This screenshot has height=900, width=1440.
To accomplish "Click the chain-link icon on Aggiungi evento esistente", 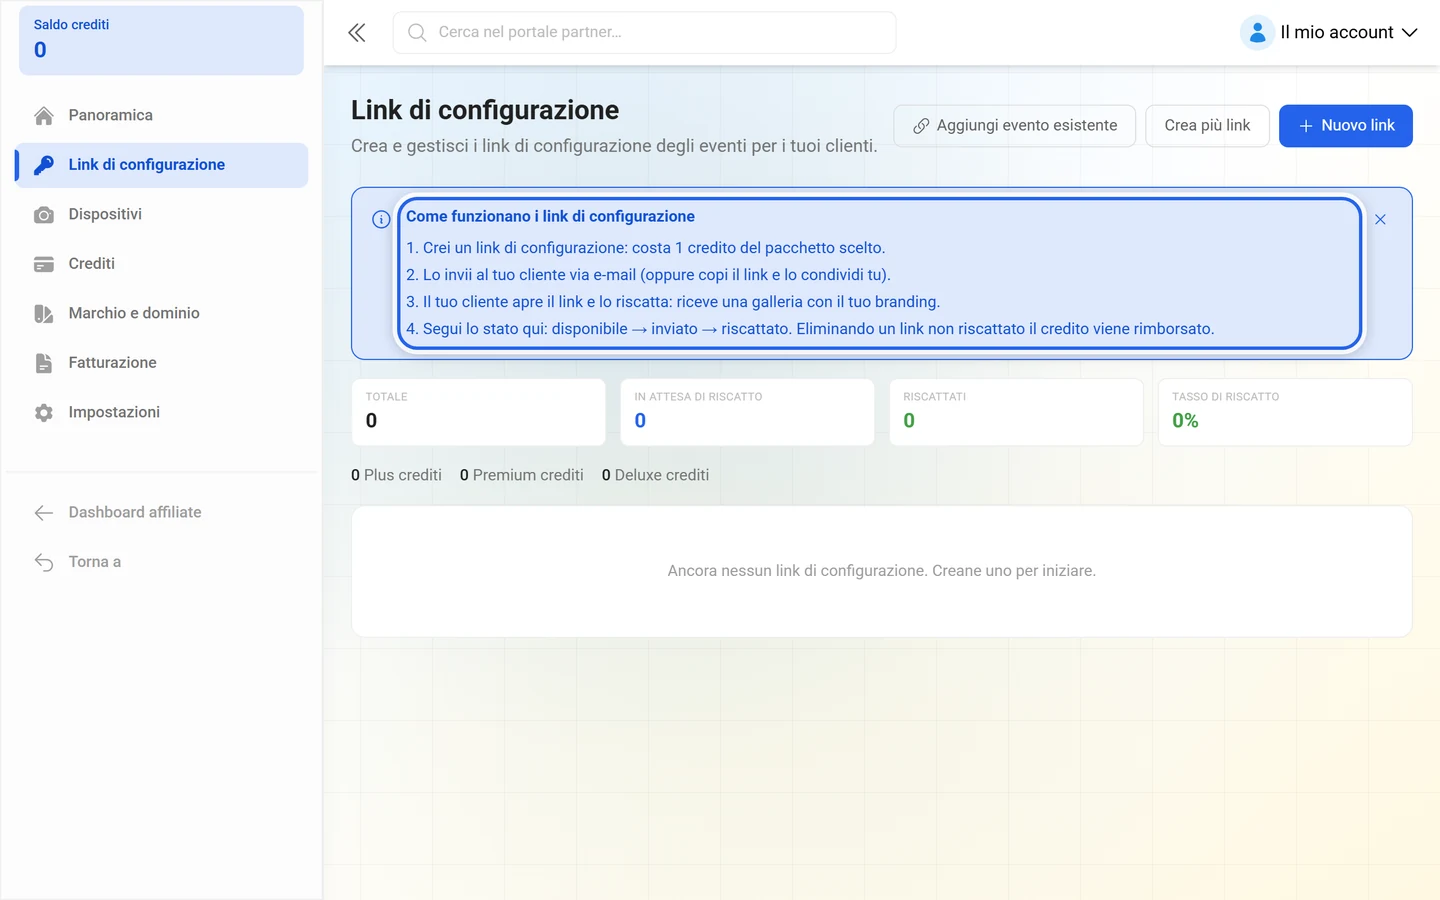I will tap(921, 126).
